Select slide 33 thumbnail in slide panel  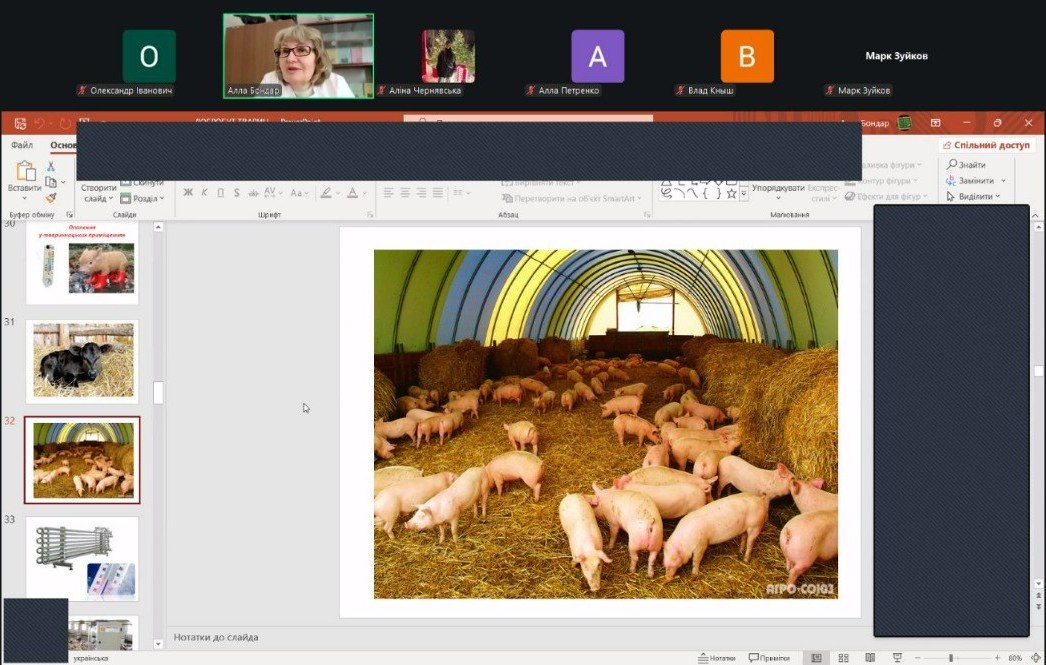[82, 558]
